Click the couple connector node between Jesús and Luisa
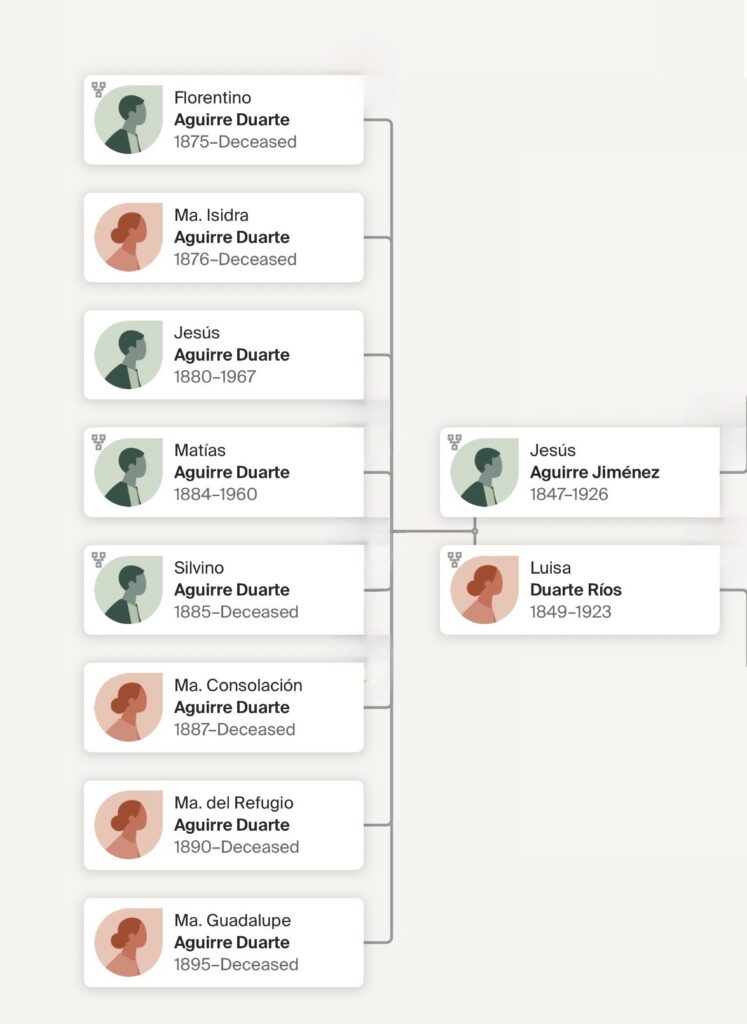The image size is (747, 1024). coord(475,531)
